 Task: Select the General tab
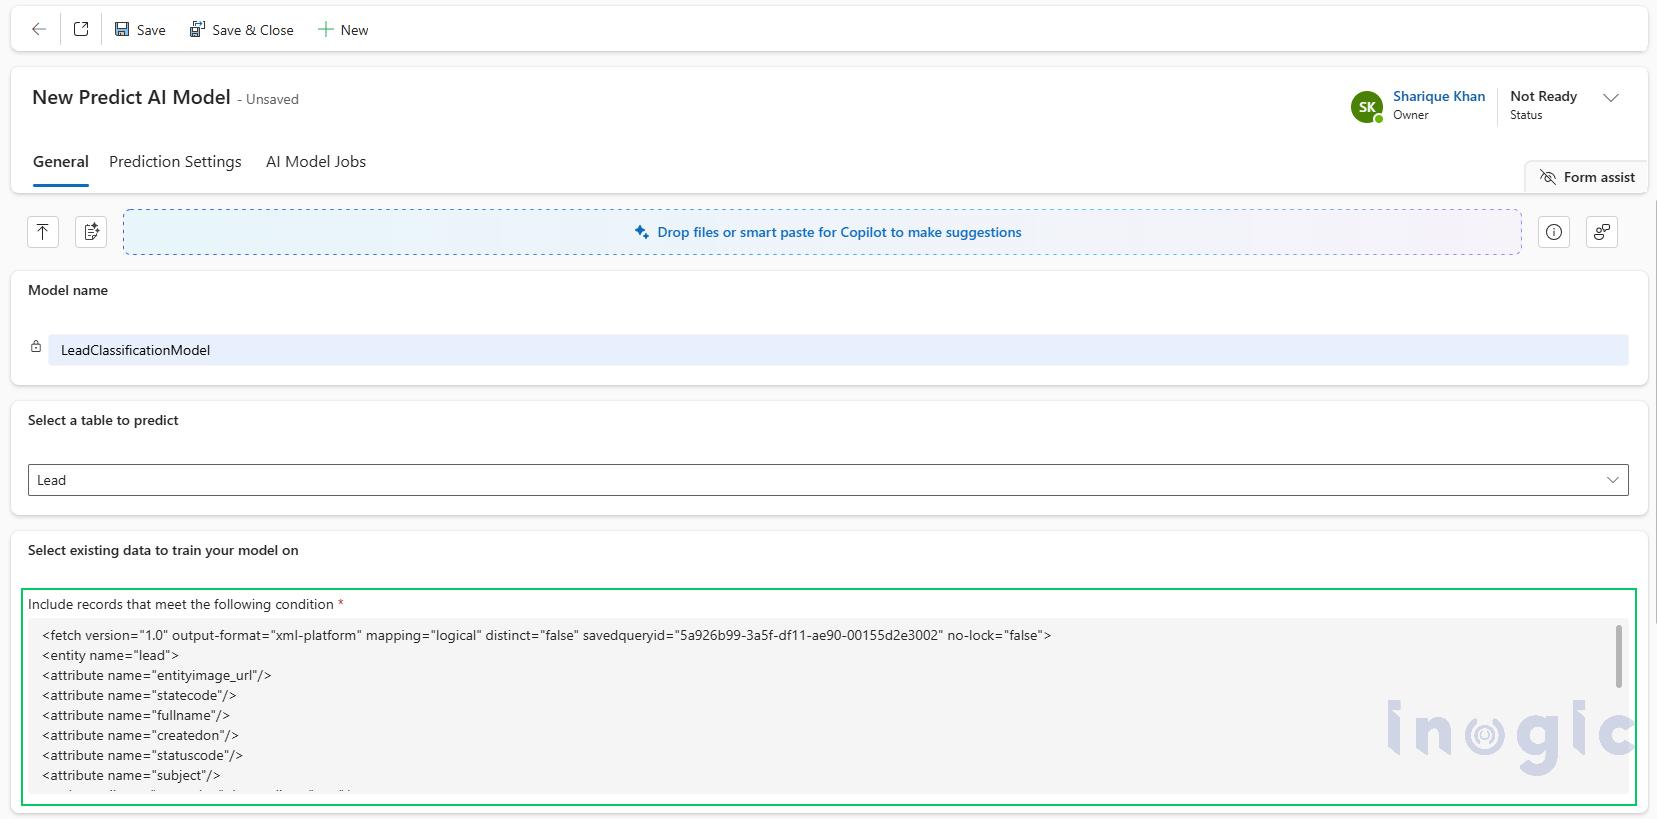[x=61, y=162]
